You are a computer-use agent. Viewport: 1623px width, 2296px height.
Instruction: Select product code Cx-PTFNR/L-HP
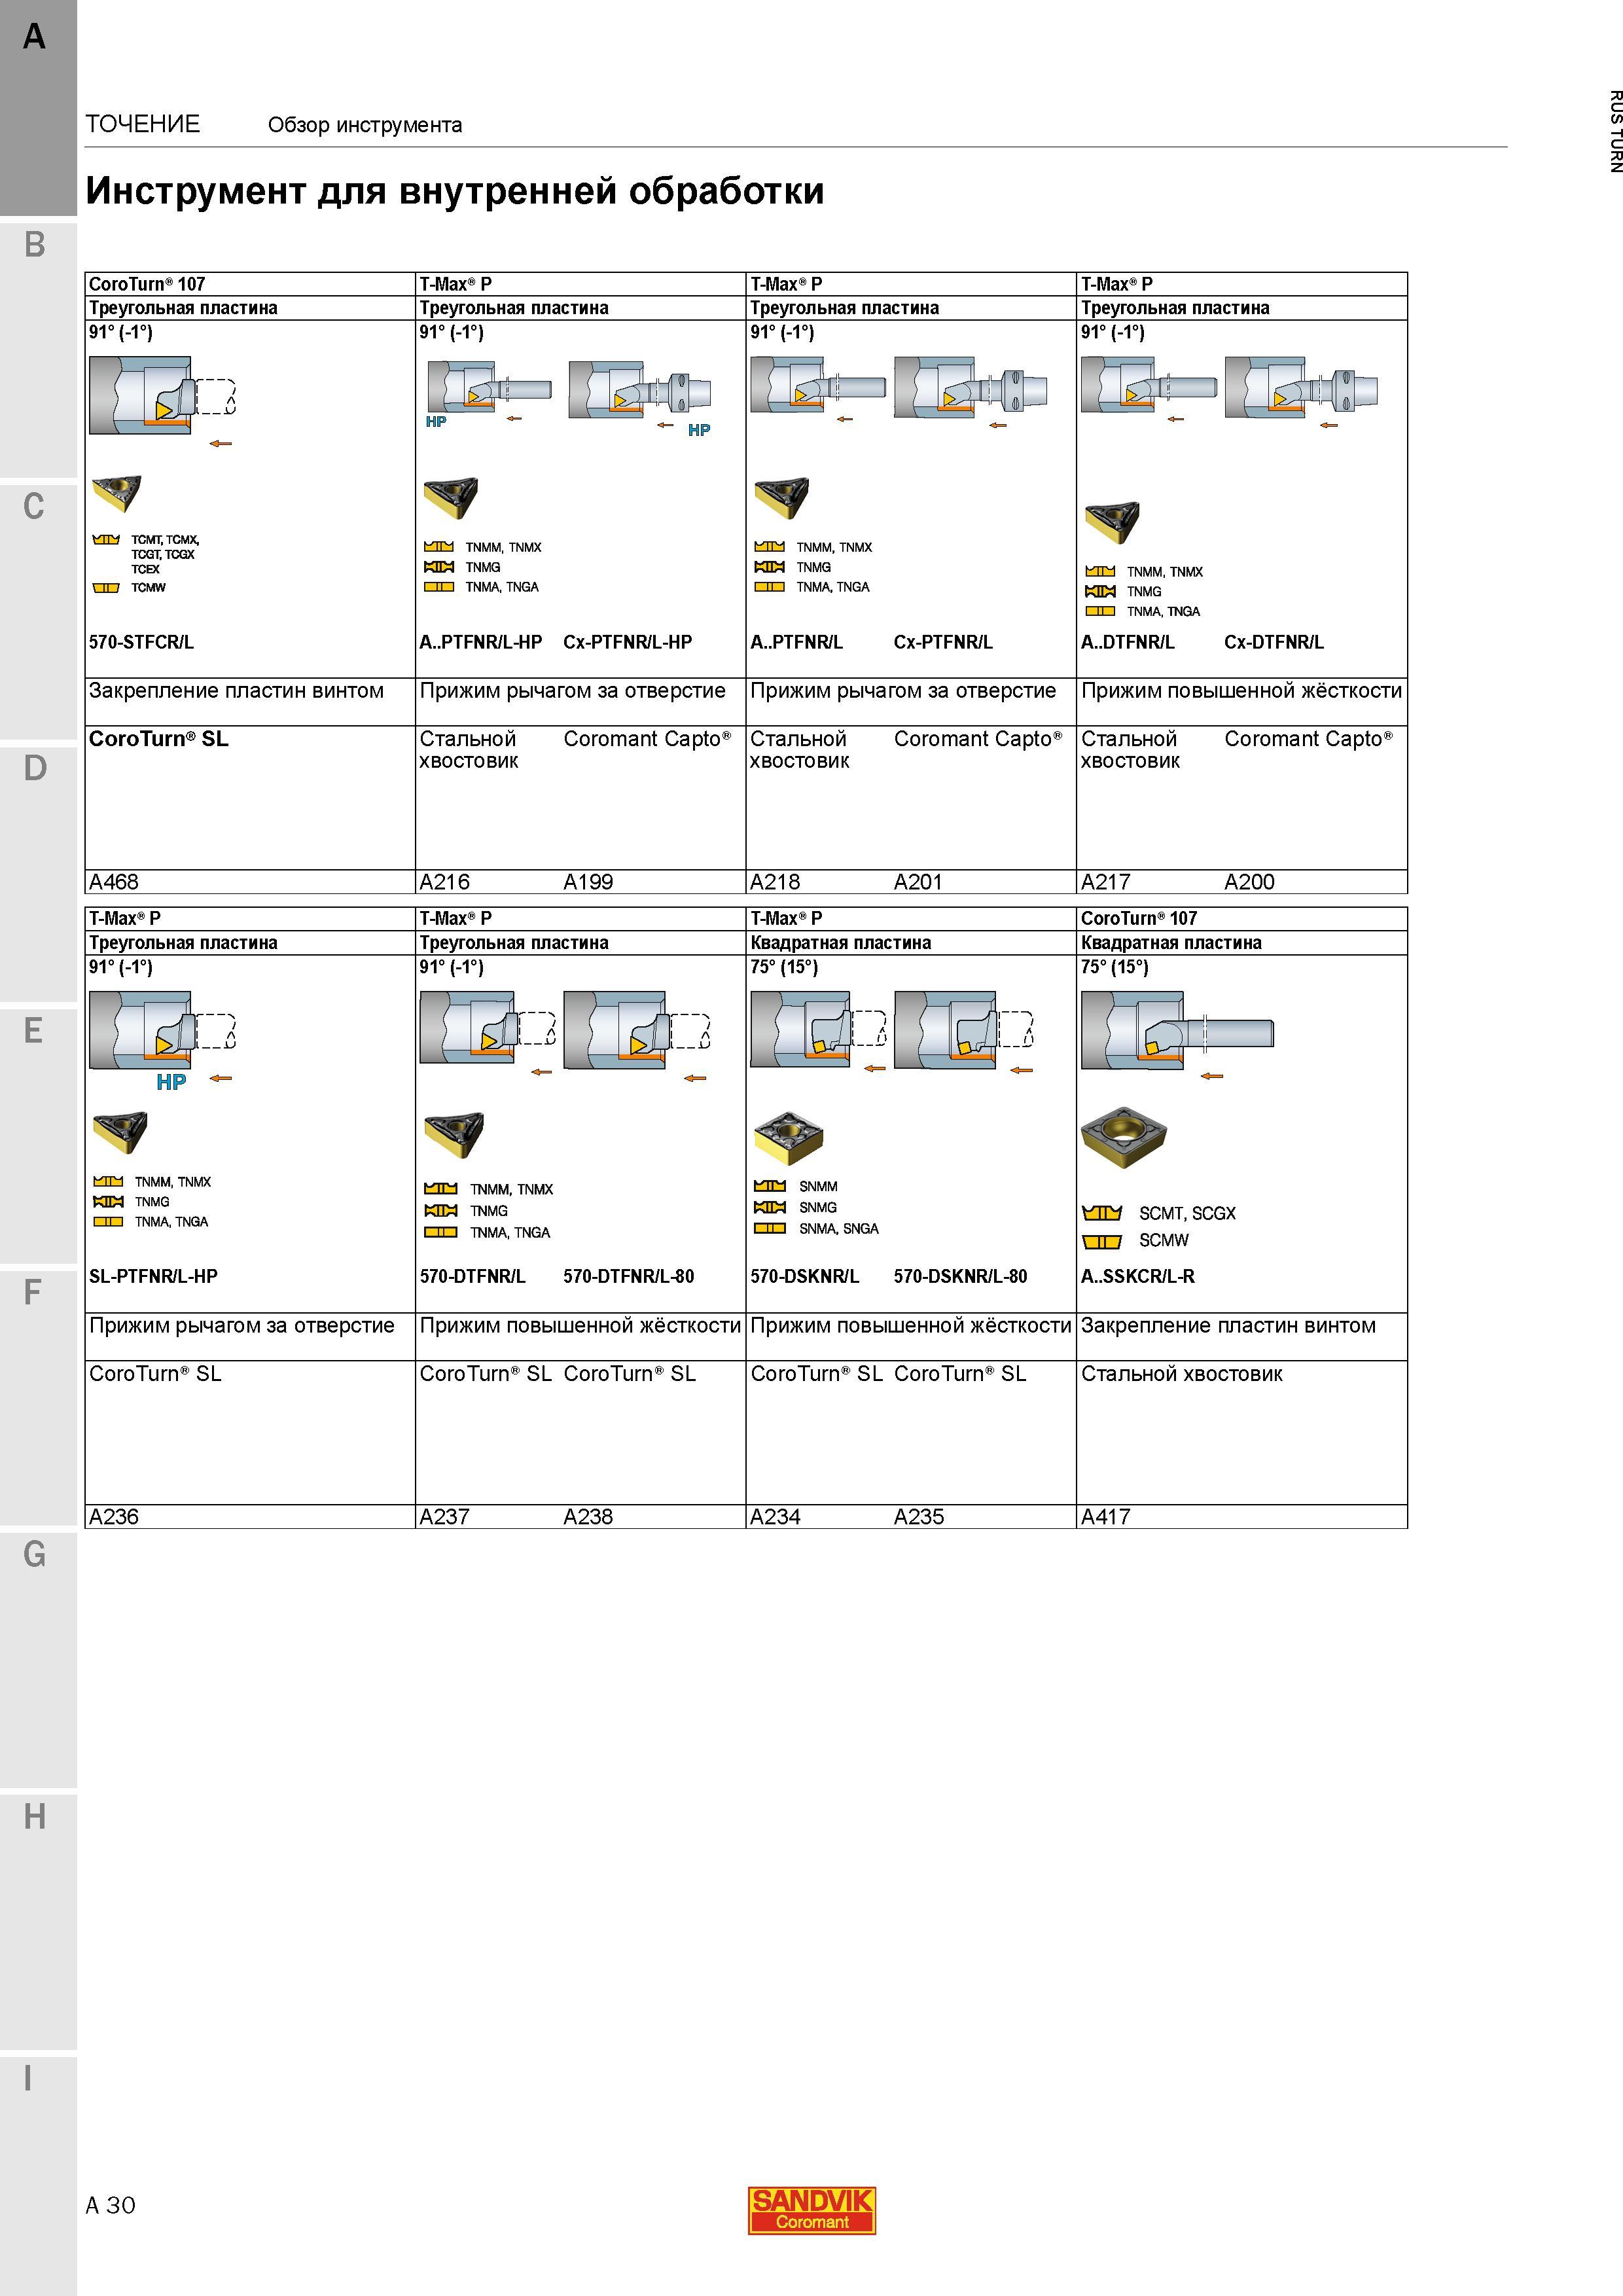click(627, 642)
